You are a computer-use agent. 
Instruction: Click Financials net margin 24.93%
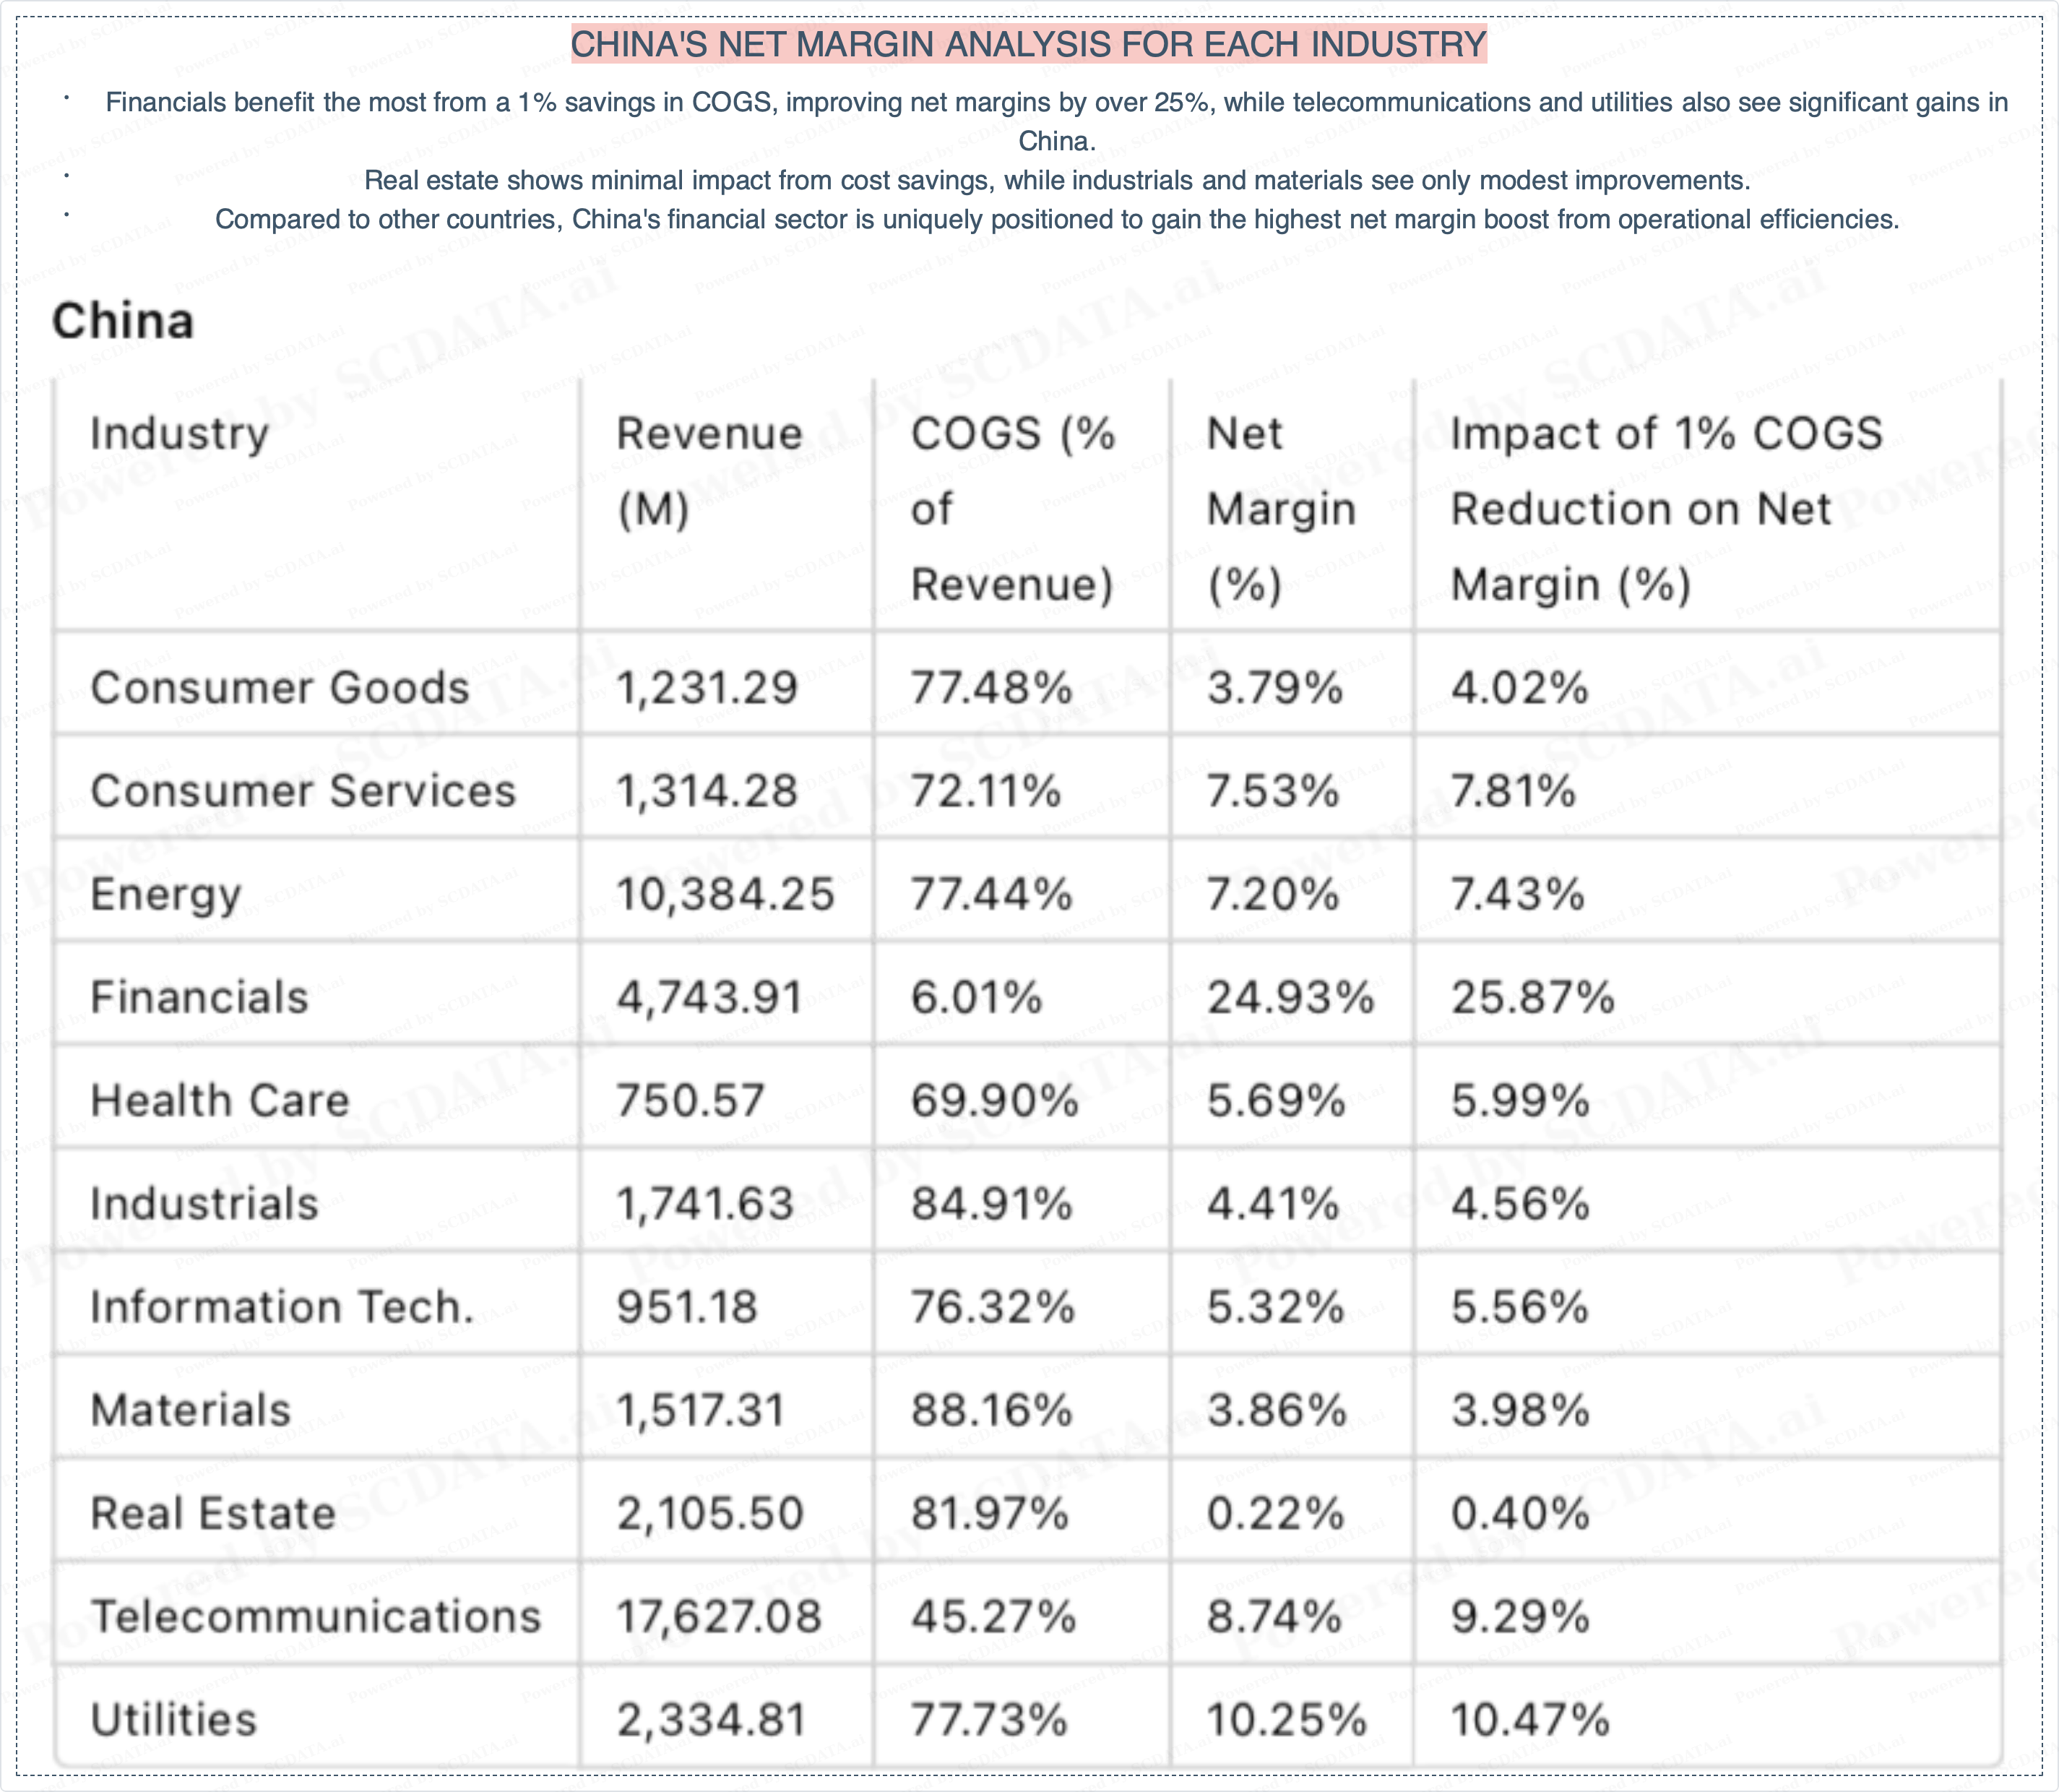click(1290, 997)
